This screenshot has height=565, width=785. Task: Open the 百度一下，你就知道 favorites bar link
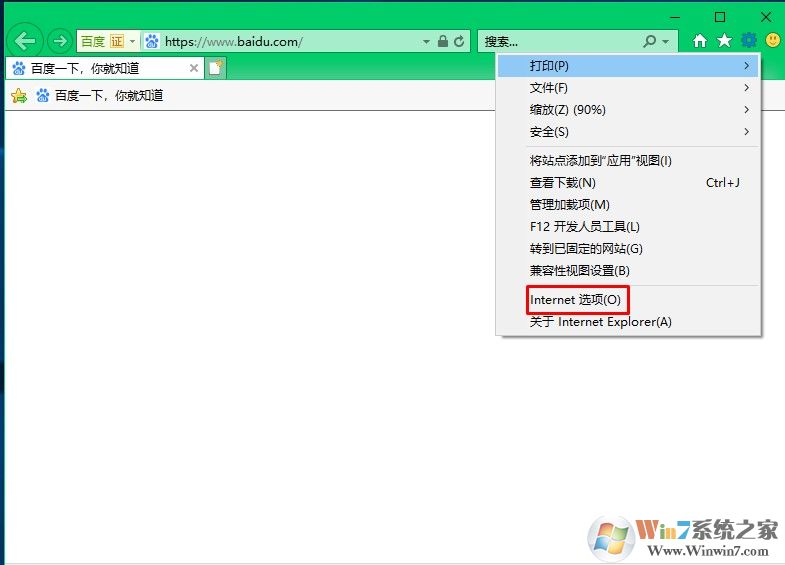[100, 96]
